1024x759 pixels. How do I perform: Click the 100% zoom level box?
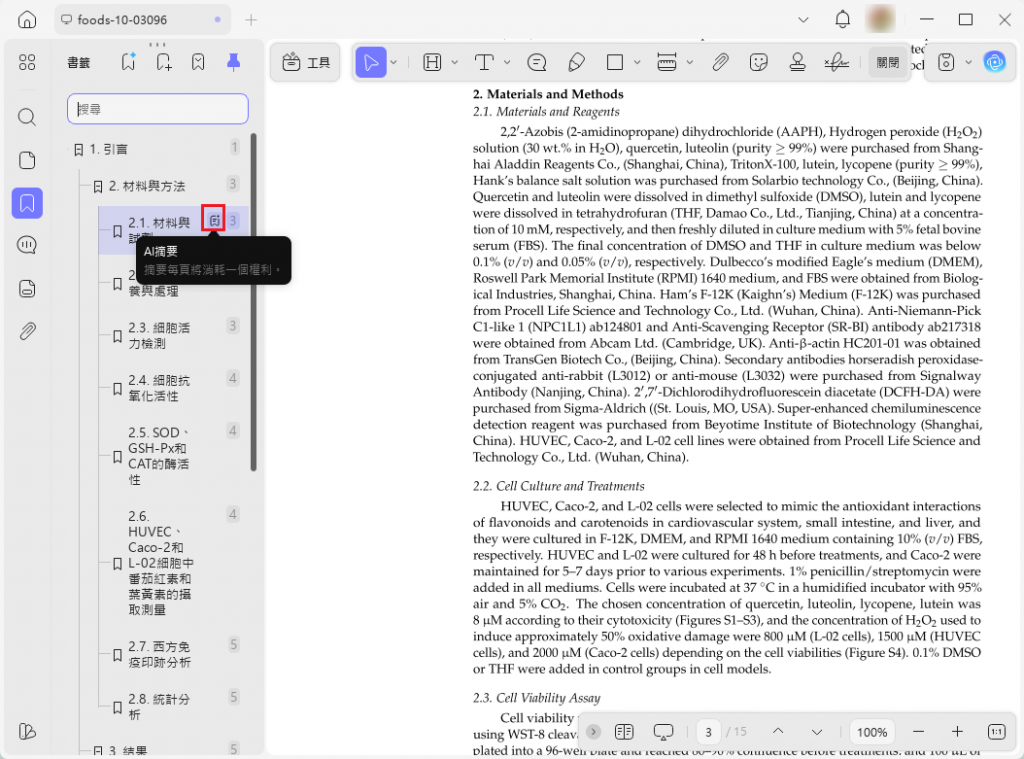(x=872, y=732)
